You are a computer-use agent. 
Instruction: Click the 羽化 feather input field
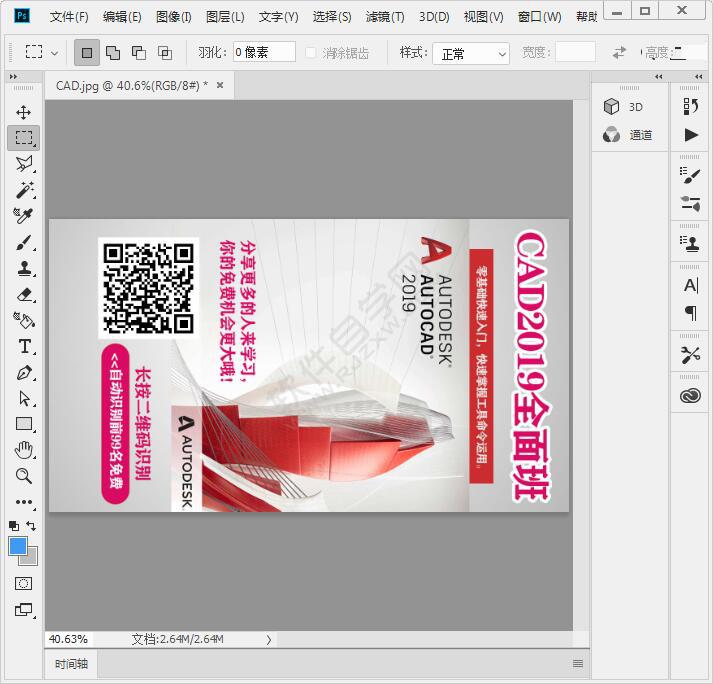(x=264, y=52)
